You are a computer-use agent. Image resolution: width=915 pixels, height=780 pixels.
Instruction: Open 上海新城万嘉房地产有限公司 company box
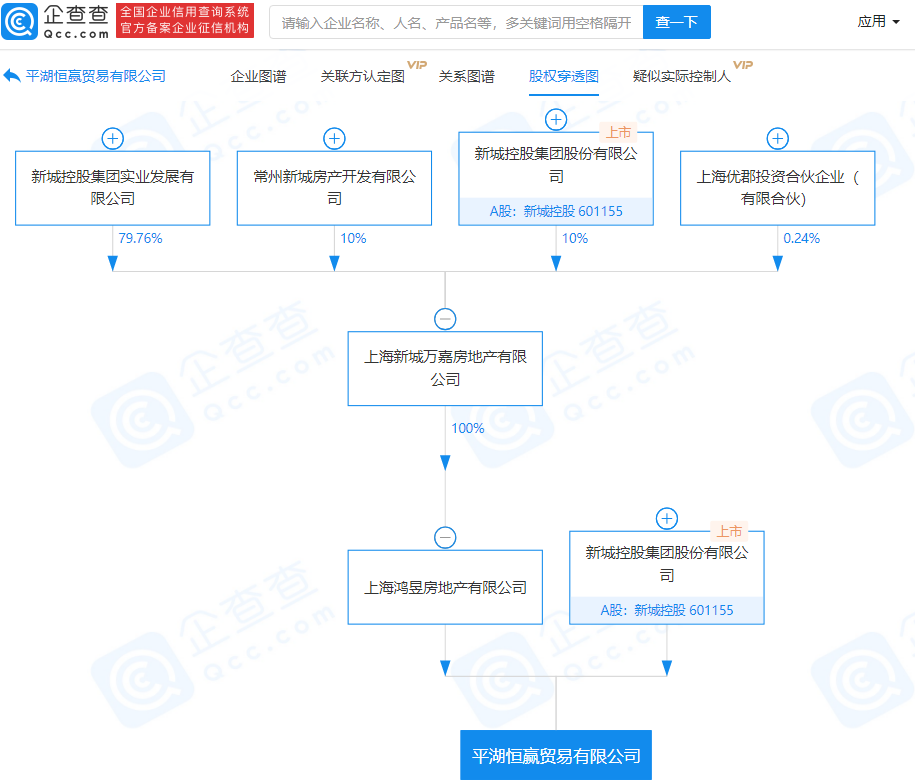pyautogui.click(x=445, y=369)
